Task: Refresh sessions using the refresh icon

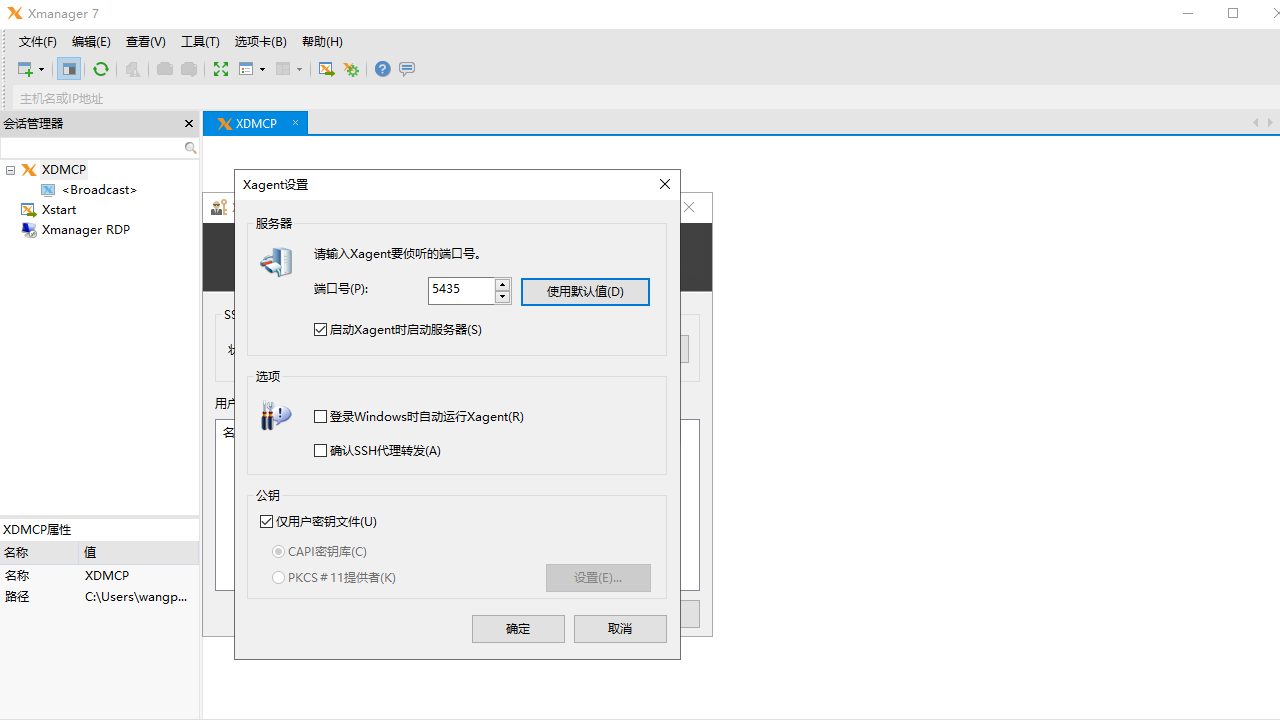Action: (101, 69)
